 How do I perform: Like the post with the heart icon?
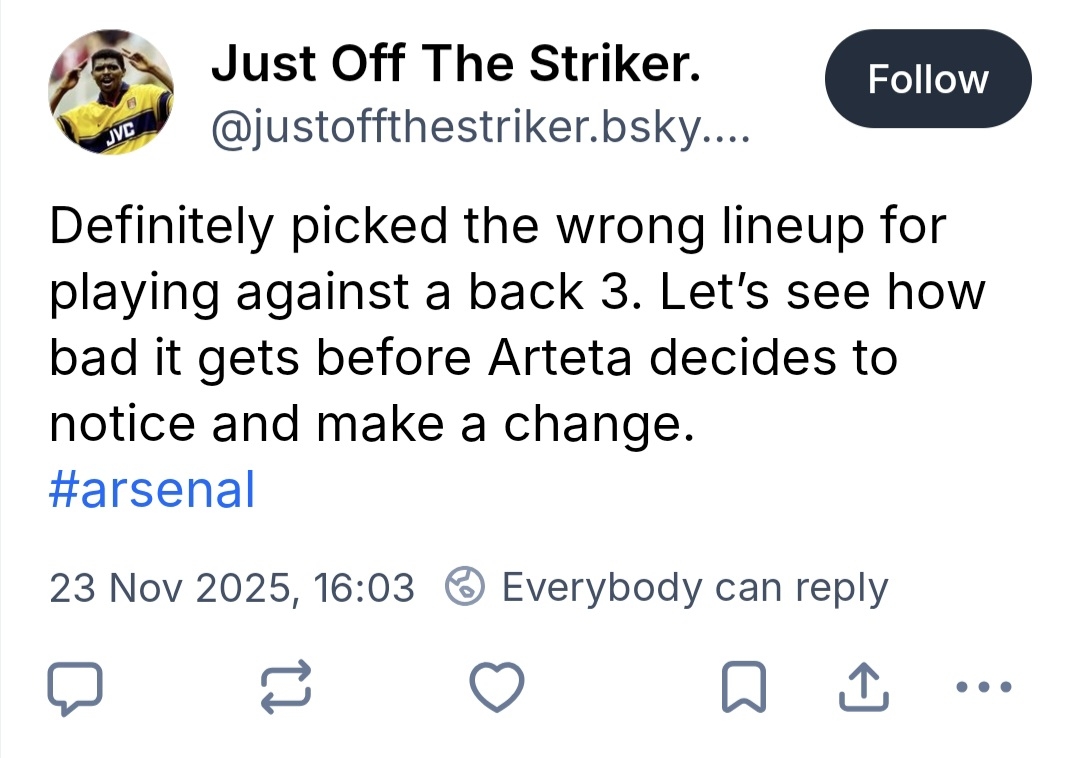point(497,689)
